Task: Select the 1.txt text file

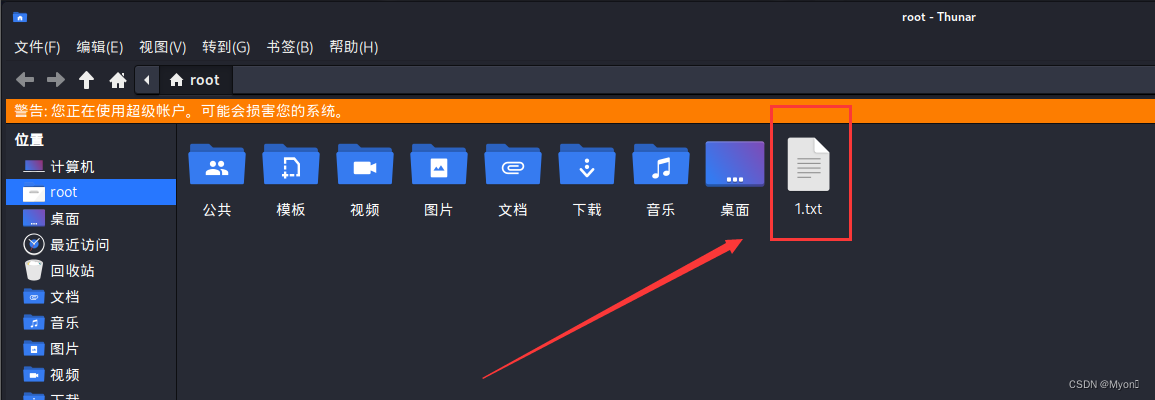Action: pos(809,177)
